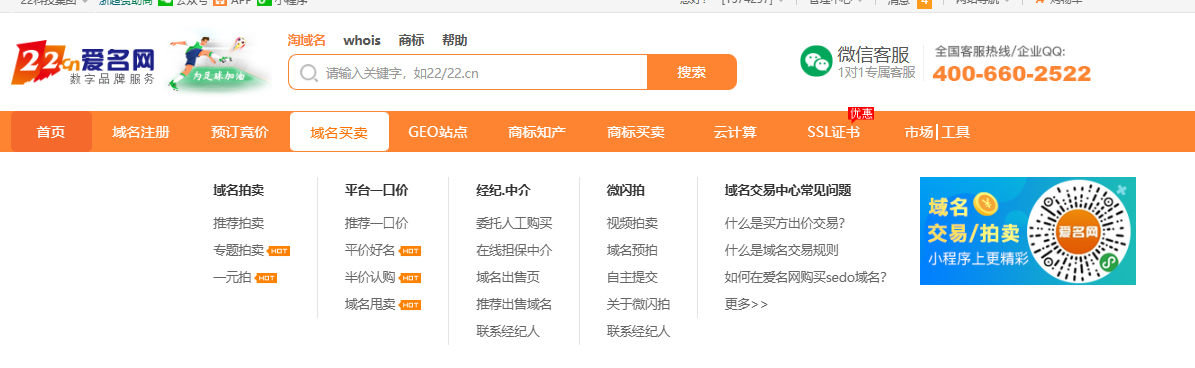This screenshot has width=1195, height=368.
Task: Open 视频拍卖 under 微闪拍
Action: click(x=632, y=223)
